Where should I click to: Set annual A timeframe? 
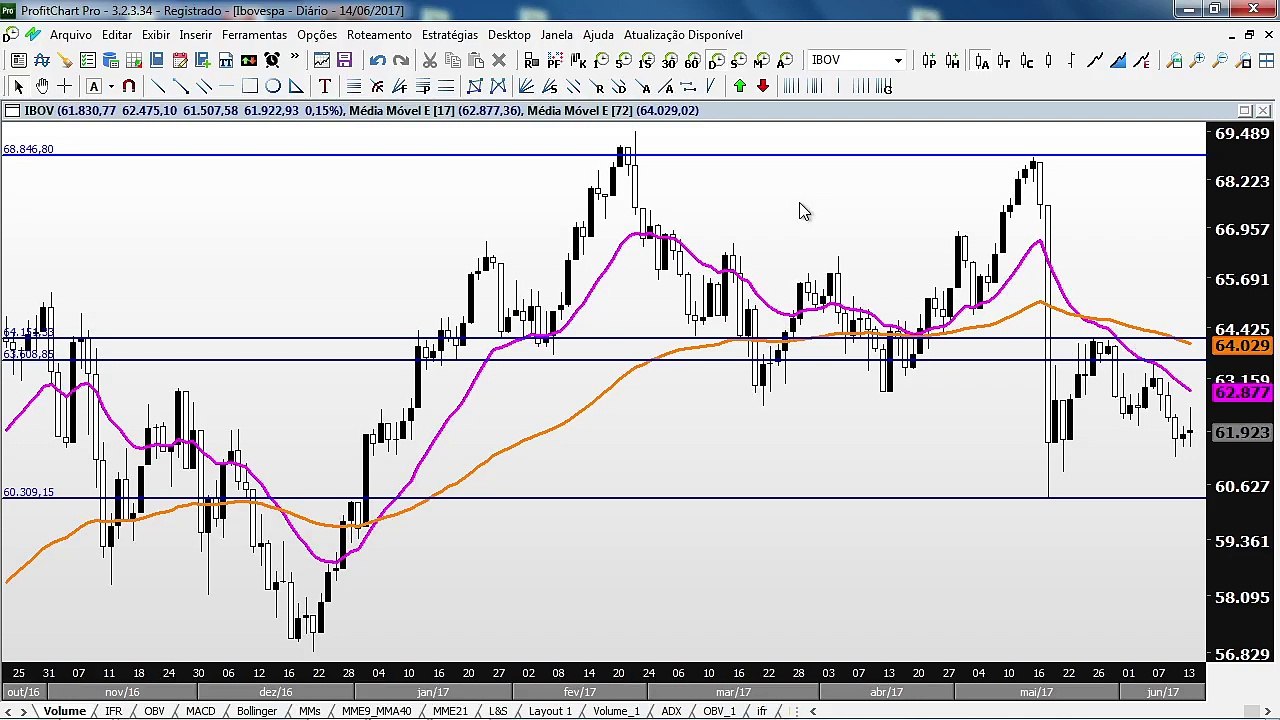pos(785,60)
